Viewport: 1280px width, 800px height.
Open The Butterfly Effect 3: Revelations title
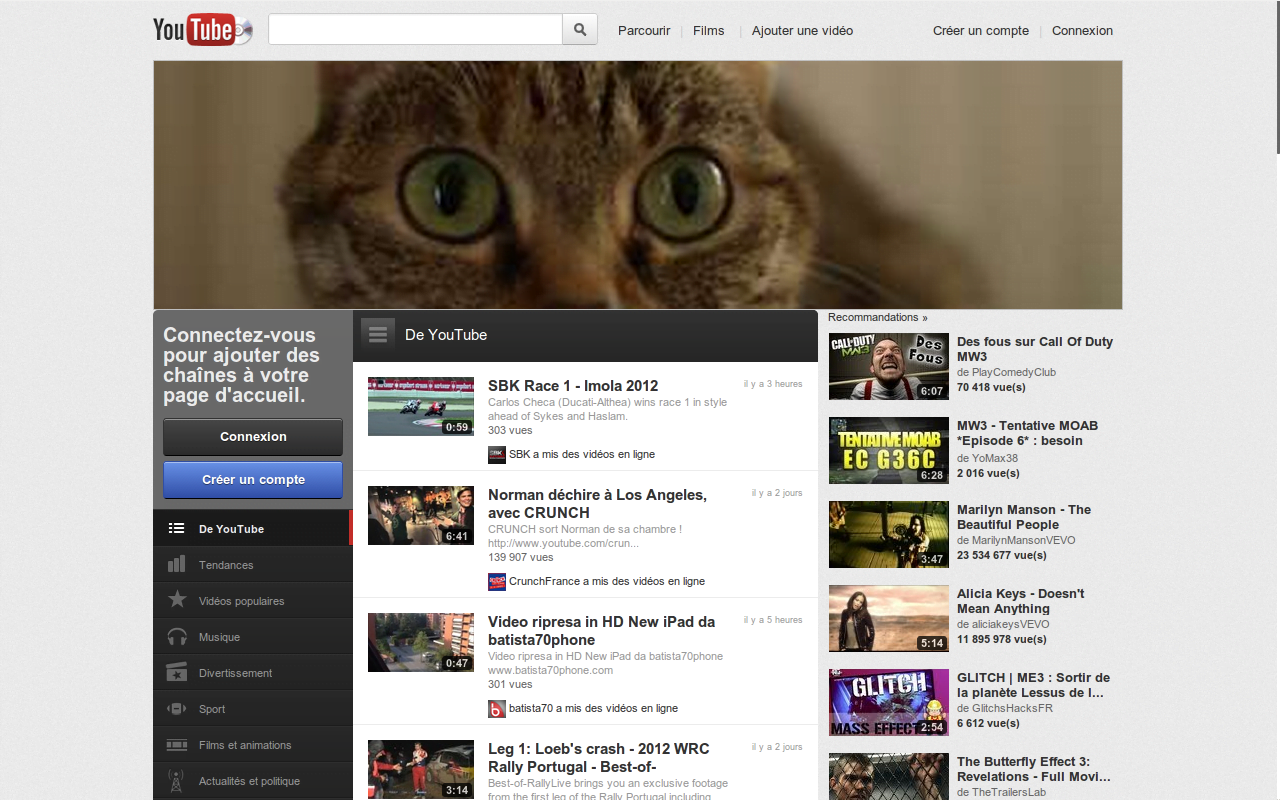coord(1034,769)
